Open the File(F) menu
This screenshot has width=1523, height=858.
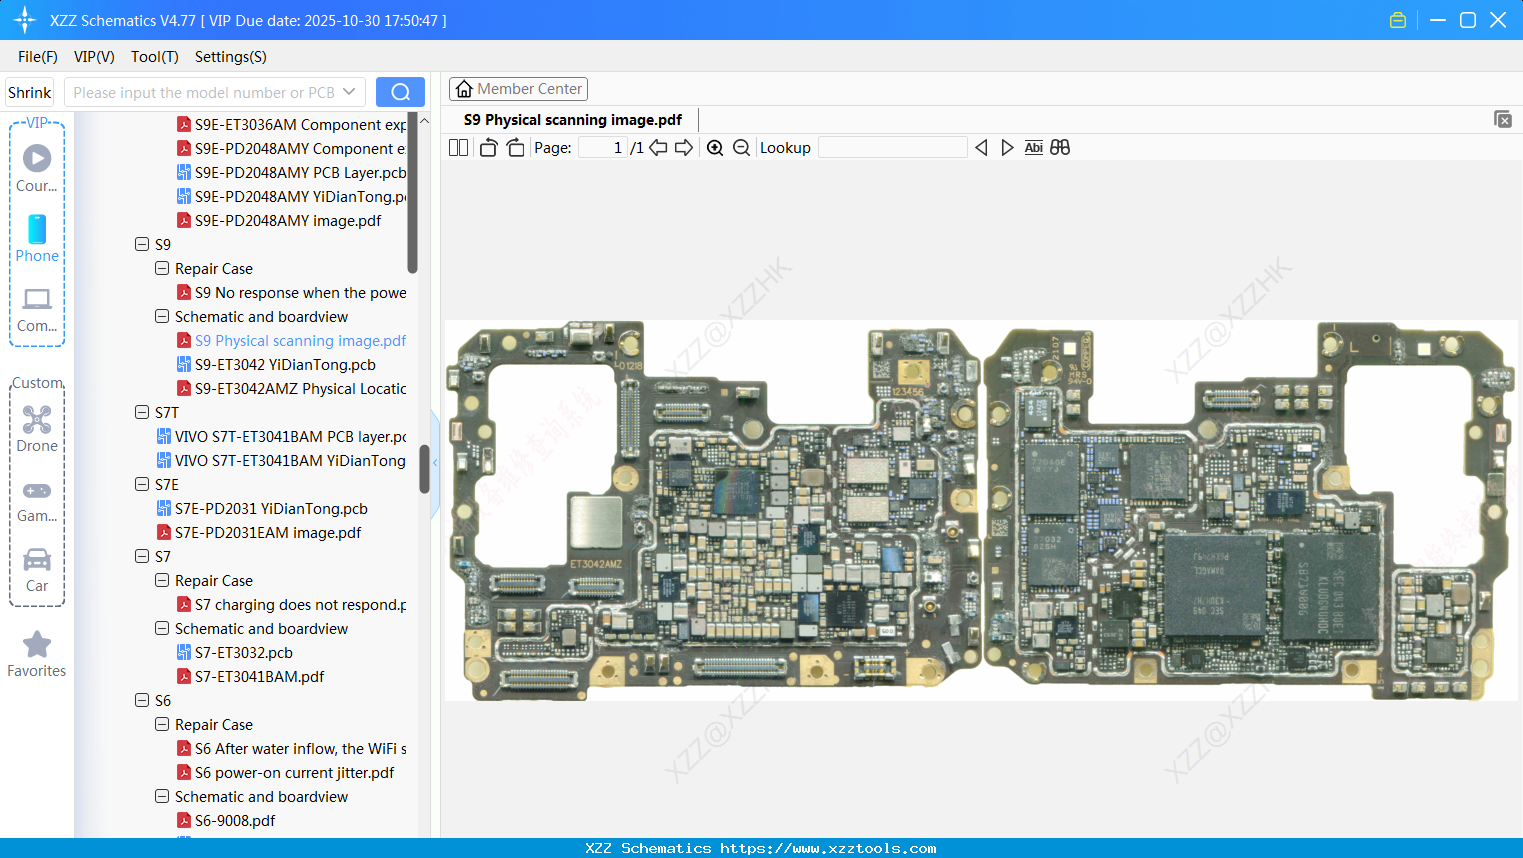coord(38,57)
